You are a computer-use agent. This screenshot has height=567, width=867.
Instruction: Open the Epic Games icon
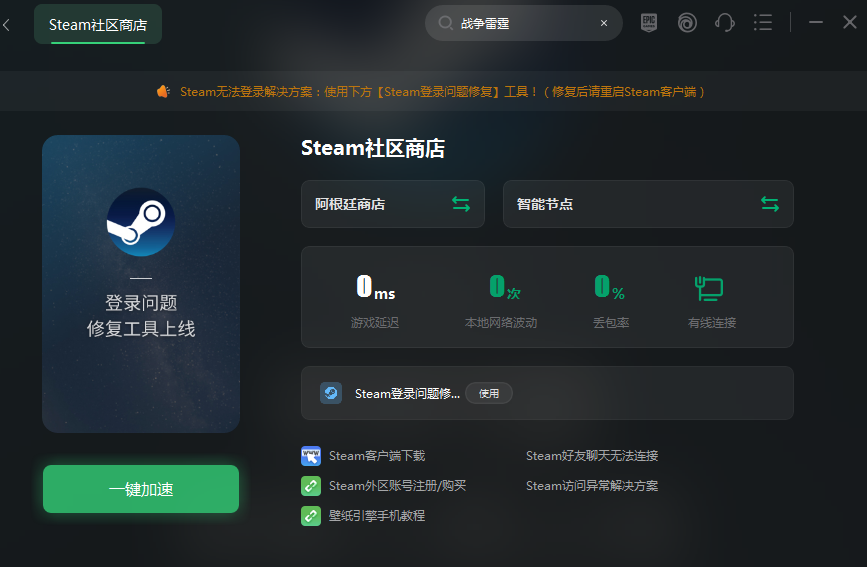coord(649,23)
